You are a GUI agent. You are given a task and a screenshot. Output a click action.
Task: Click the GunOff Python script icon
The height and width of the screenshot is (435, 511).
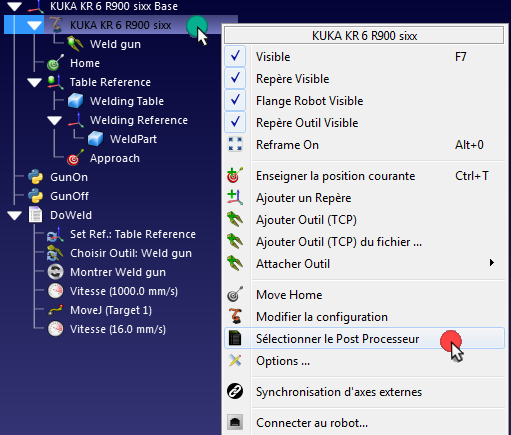[35, 196]
